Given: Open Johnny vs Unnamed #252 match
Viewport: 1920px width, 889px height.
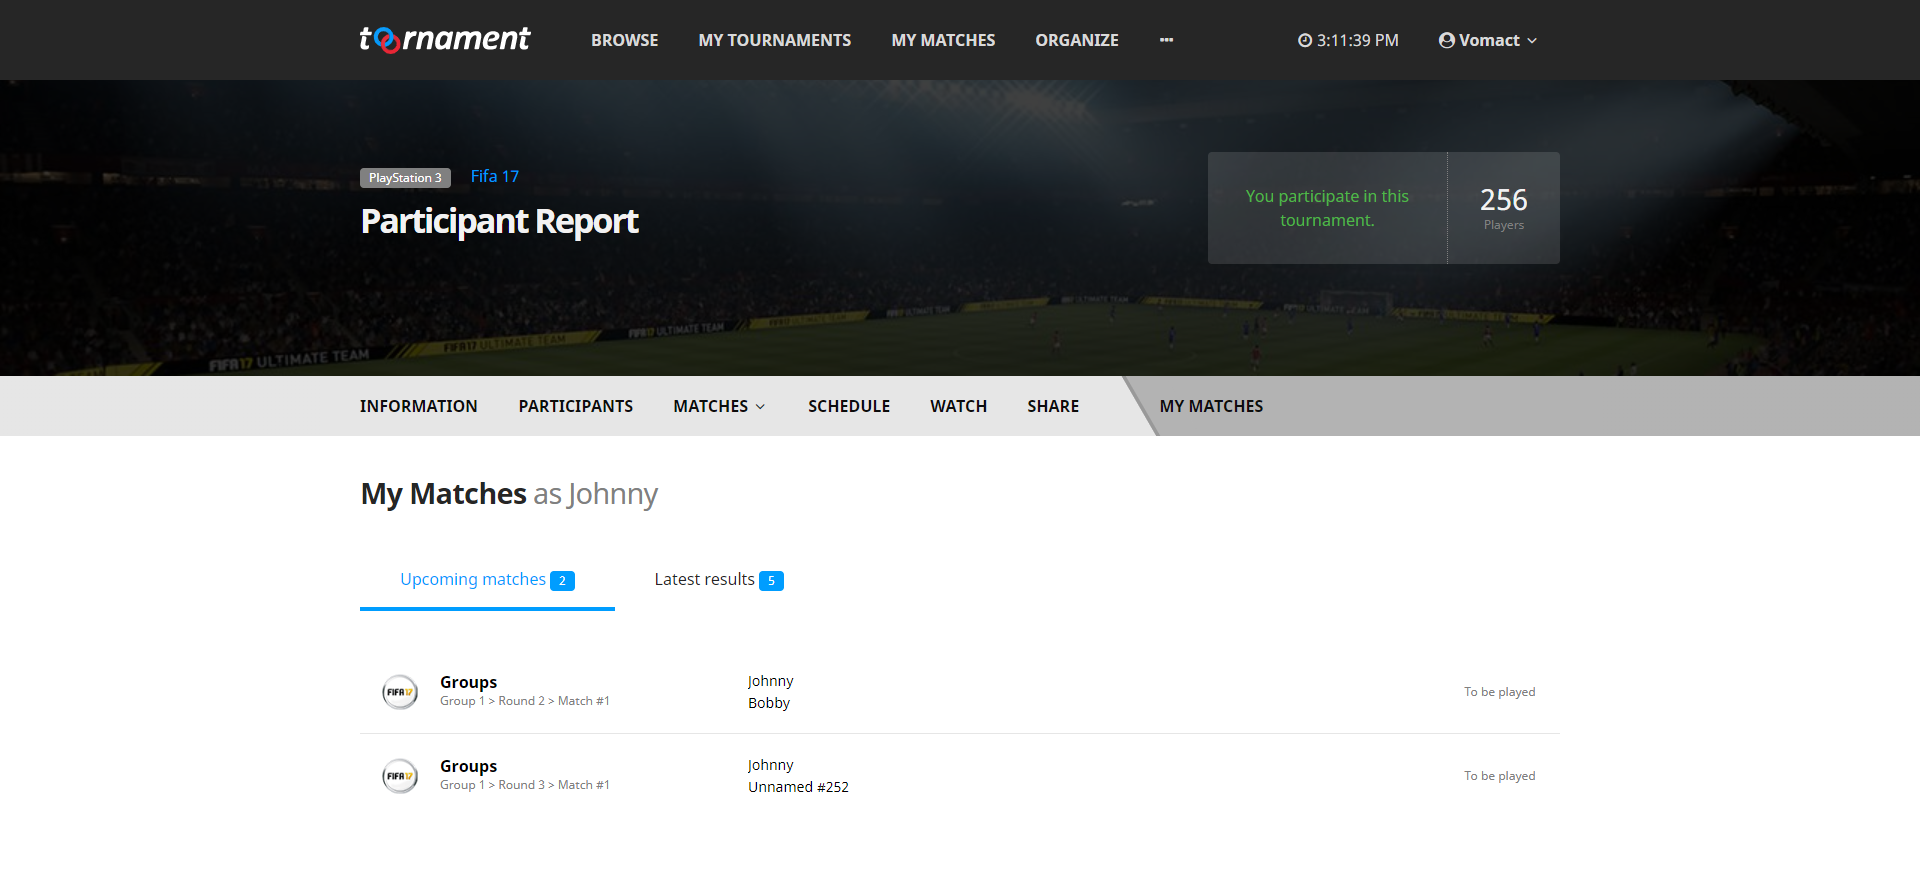Looking at the screenshot, I should click(x=960, y=776).
